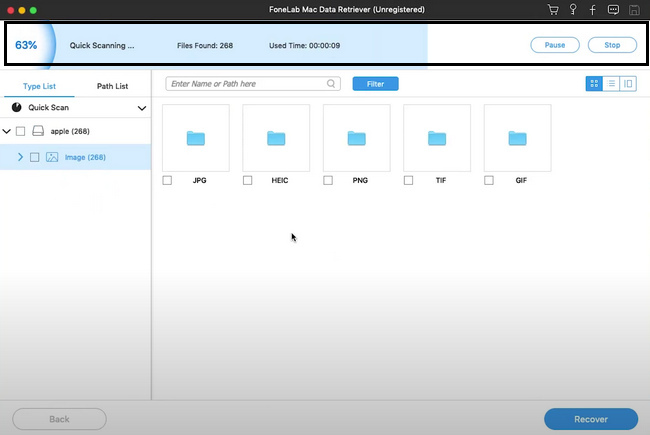
Task: Tick the apple drive checkbox
Action: coord(20,131)
